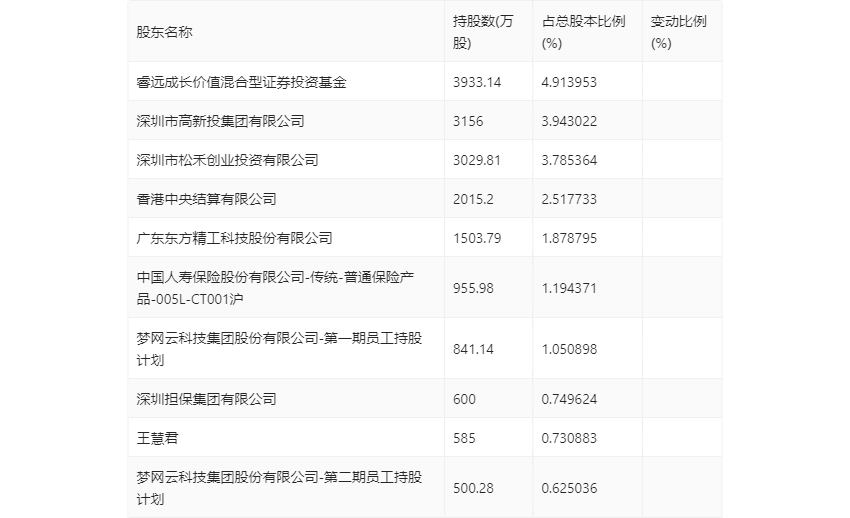Select 睿远成长价值混合型证券投资基金 shareholder name
This screenshot has height=518, width=850.
tap(241, 82)
